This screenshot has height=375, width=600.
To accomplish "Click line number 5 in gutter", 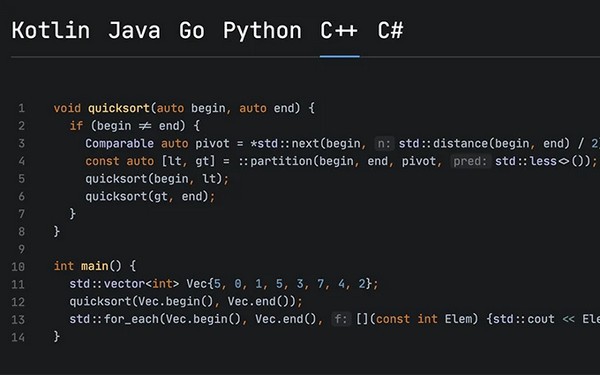I will tap(21, 179).
